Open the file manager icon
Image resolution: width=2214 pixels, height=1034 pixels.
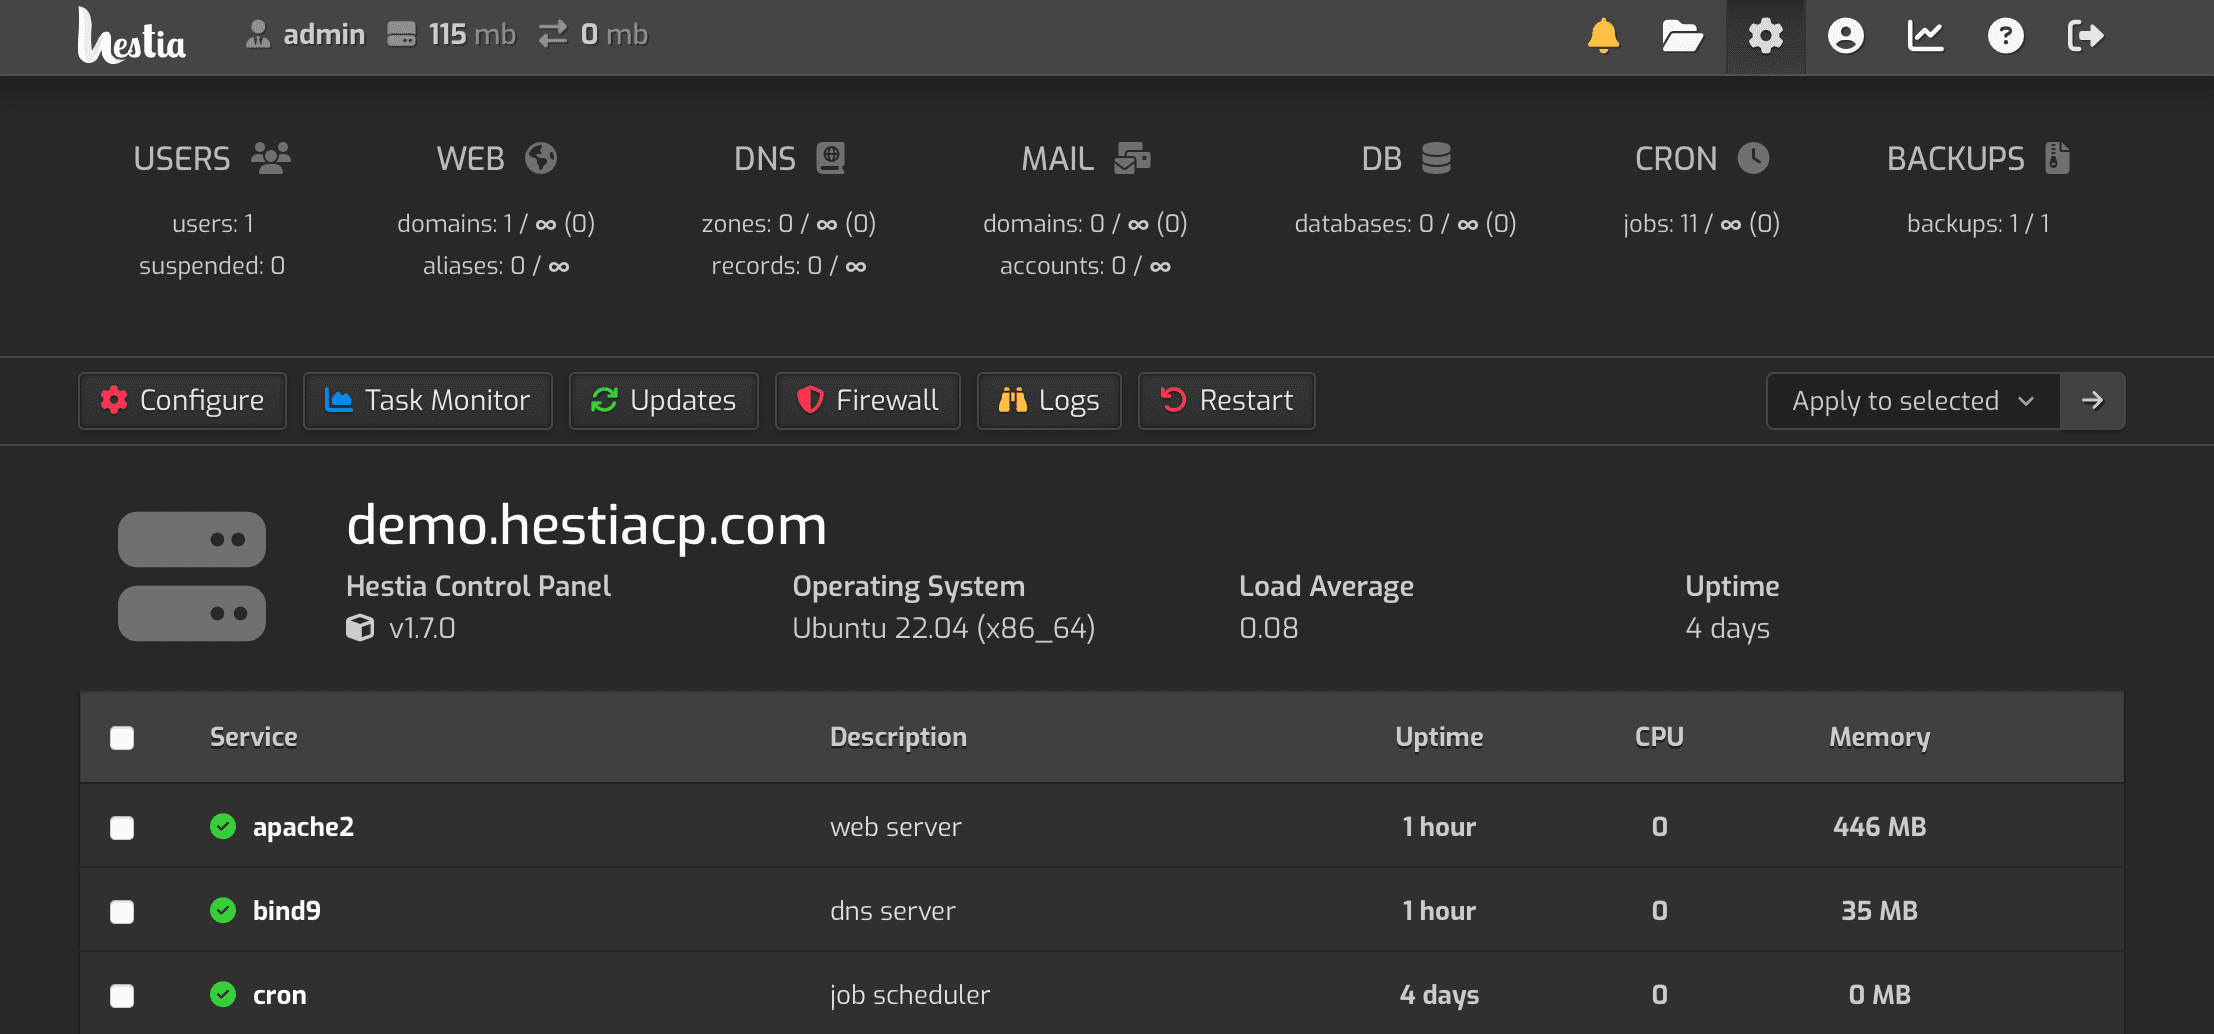click(x=1683, y=36)
